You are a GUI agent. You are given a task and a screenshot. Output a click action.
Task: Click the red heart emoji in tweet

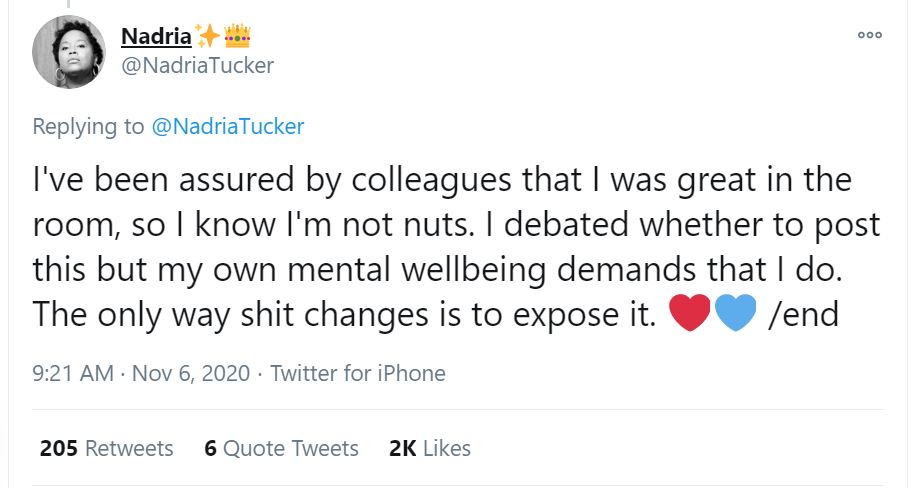click(x=689, y=313)
